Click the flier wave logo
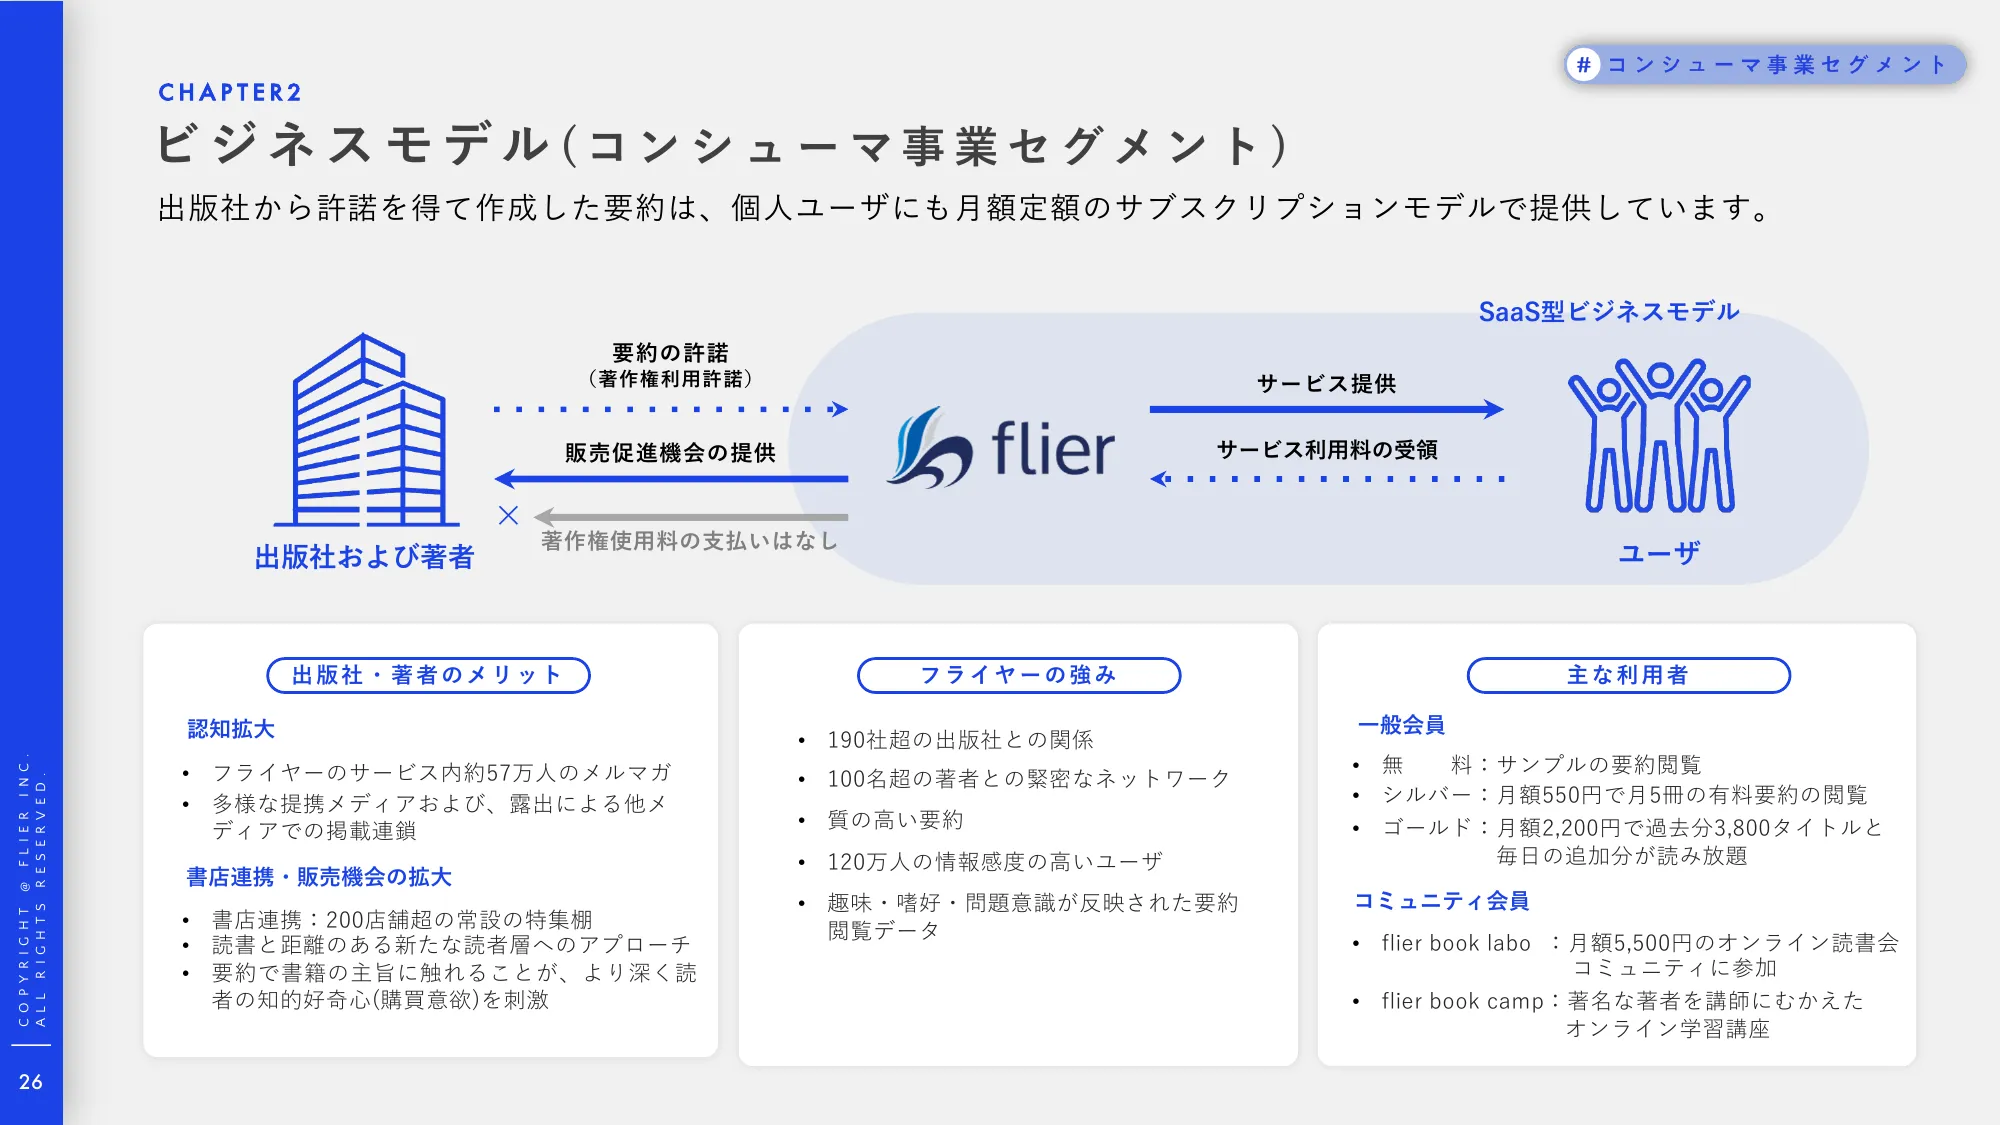2000x1125 pixels. click(929, 447)
